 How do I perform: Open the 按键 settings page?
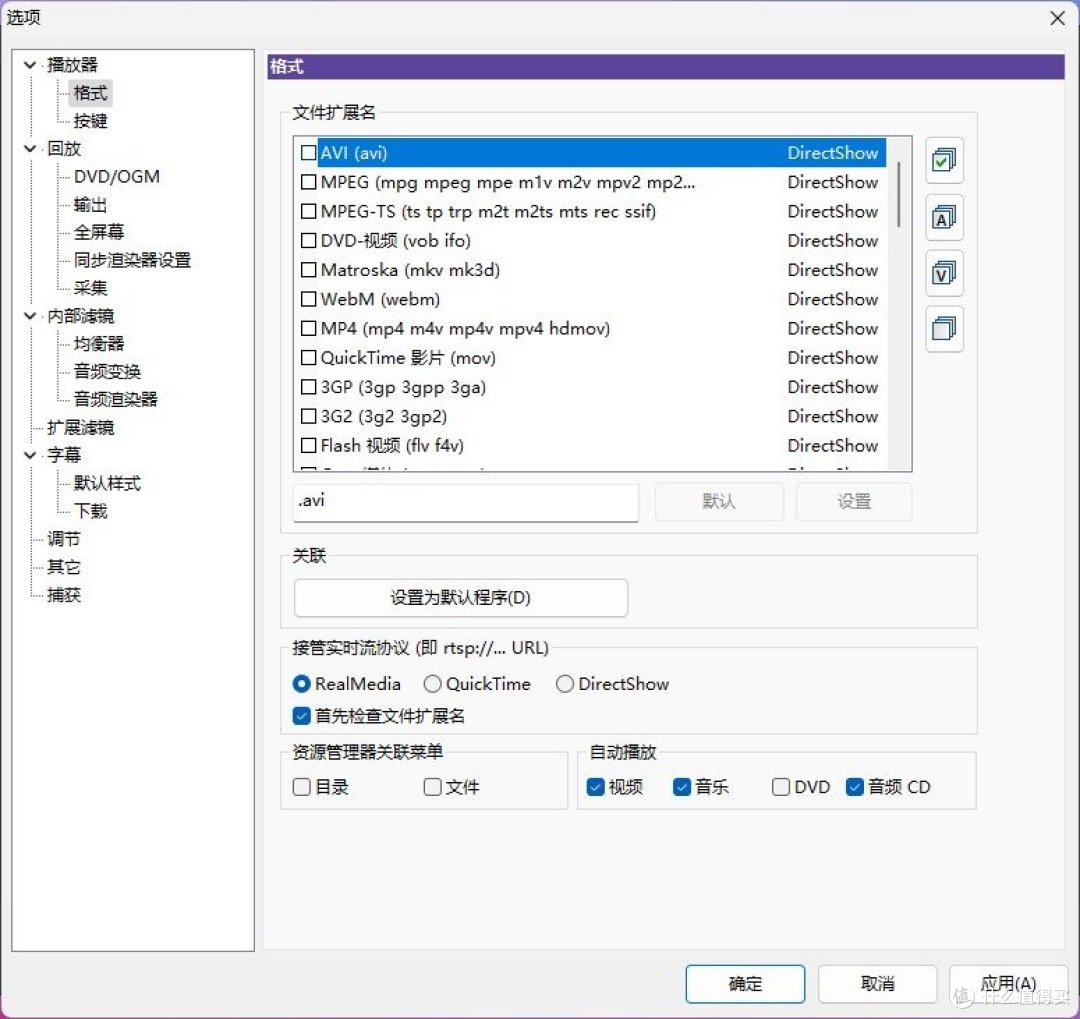tap(90, 121)
